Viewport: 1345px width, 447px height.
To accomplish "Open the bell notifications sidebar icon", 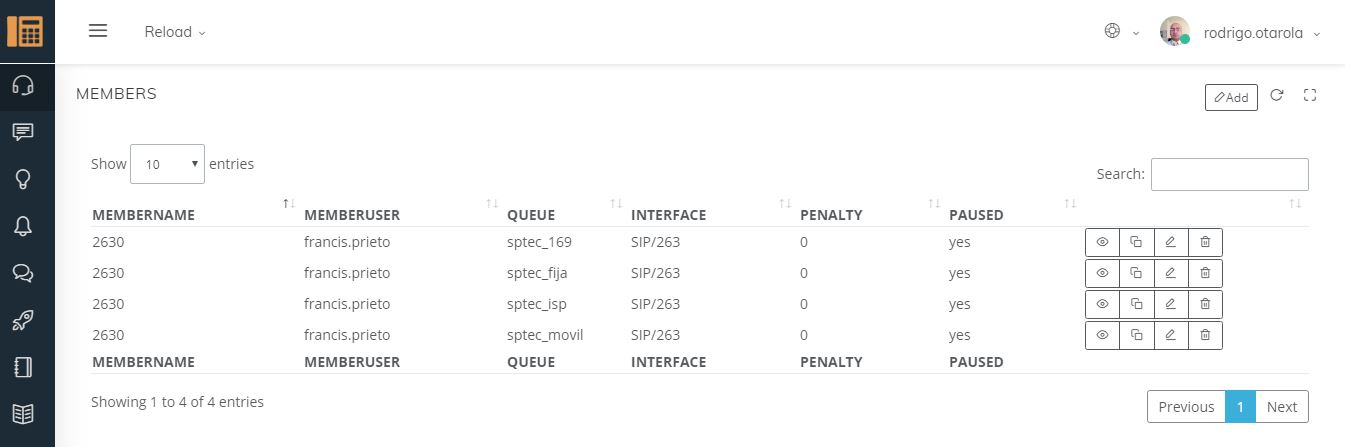I will 23,226.
